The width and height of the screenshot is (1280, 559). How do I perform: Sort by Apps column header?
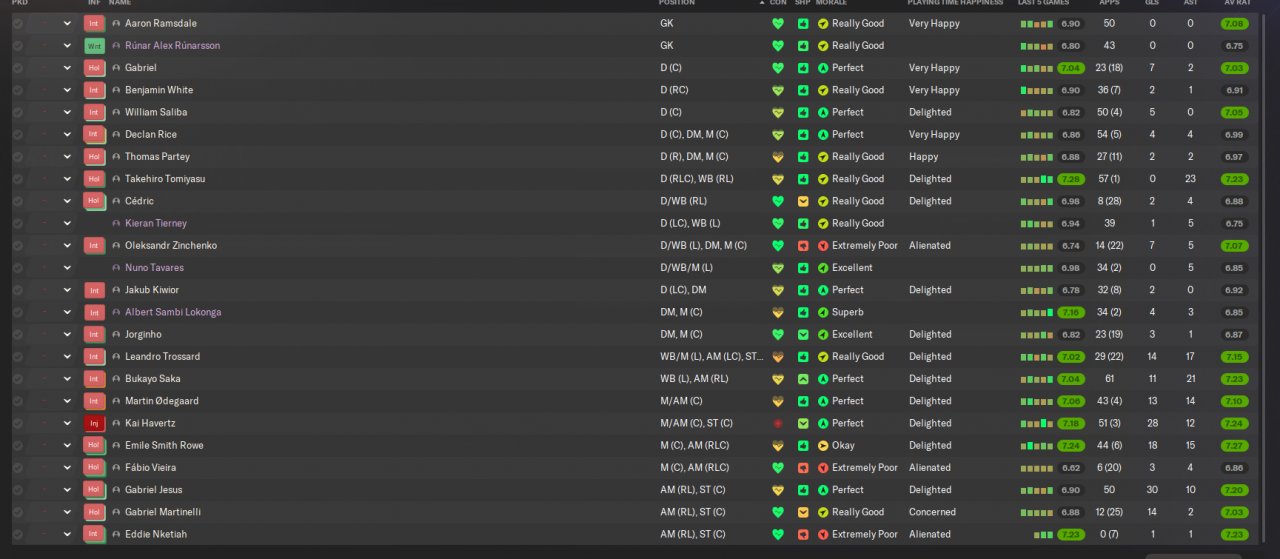[1109, 3]
